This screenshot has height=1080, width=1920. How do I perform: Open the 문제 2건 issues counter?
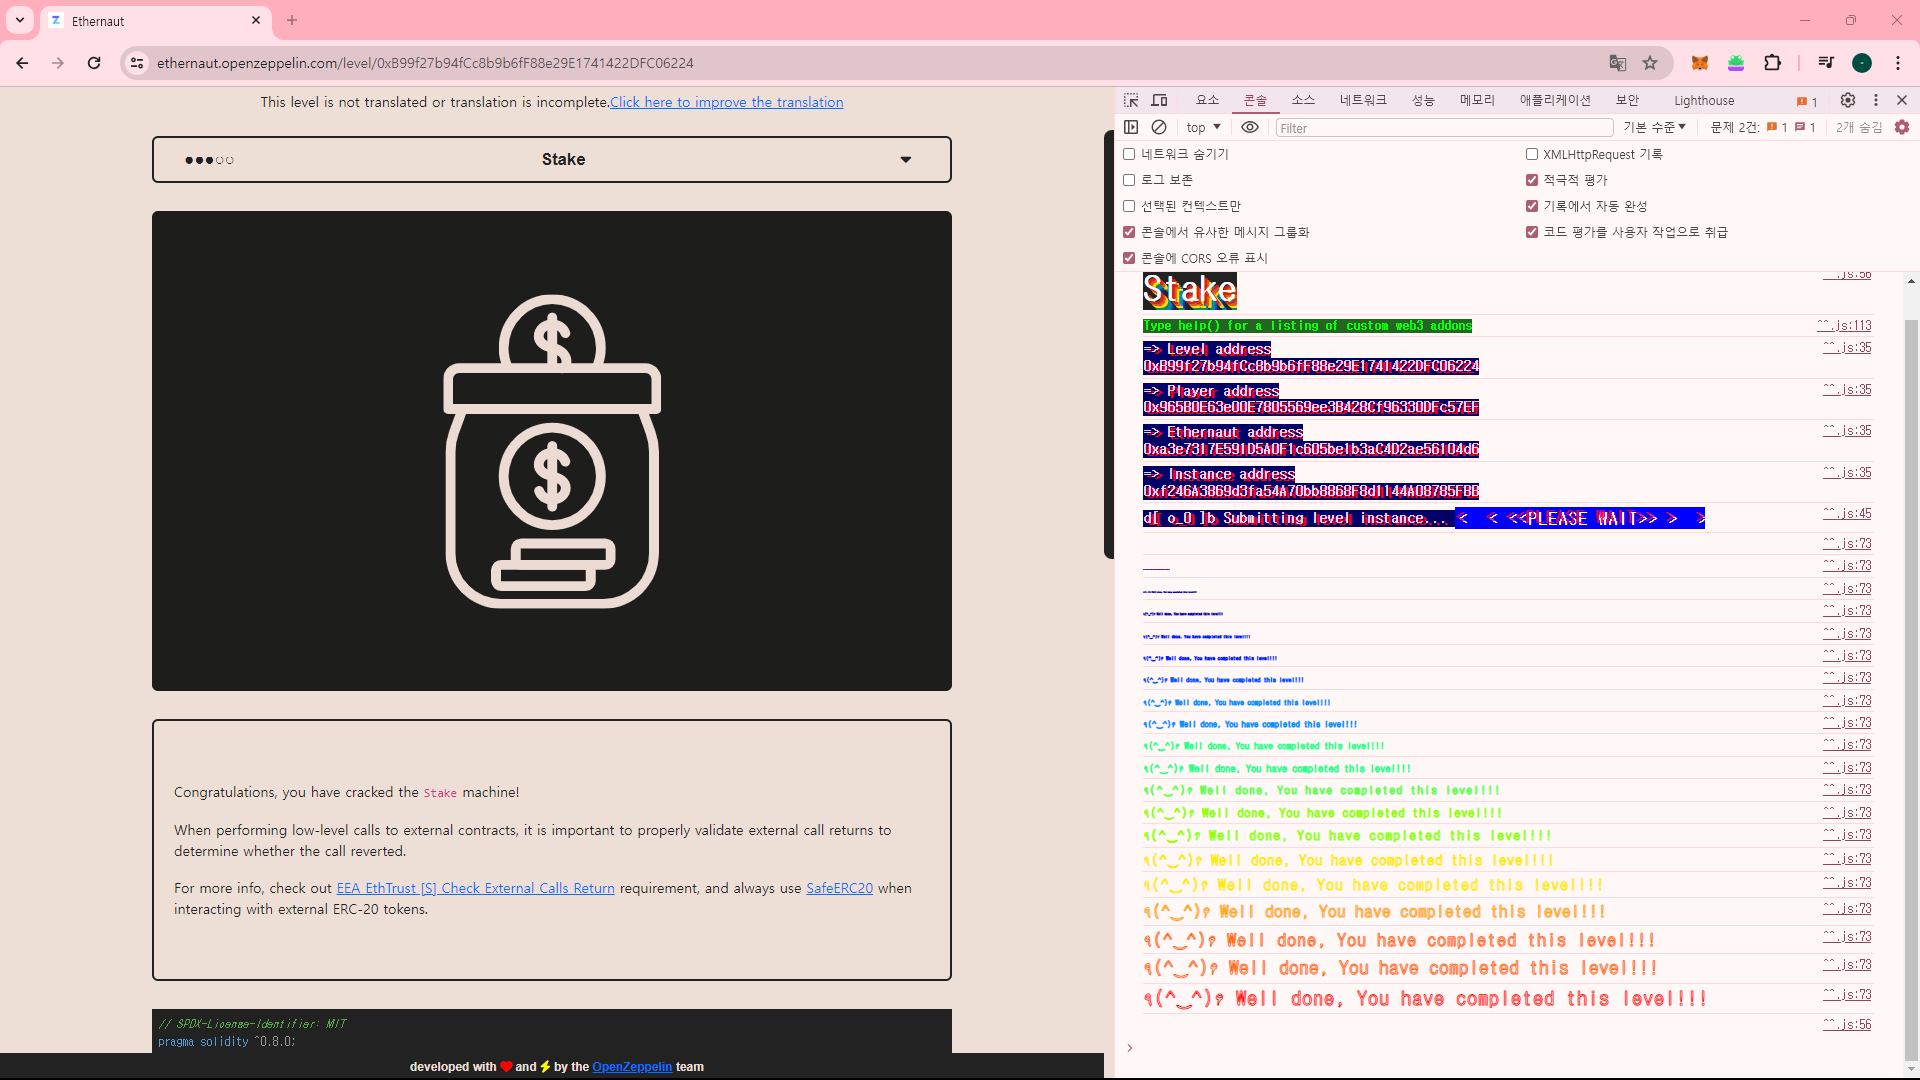(1762, 127)
